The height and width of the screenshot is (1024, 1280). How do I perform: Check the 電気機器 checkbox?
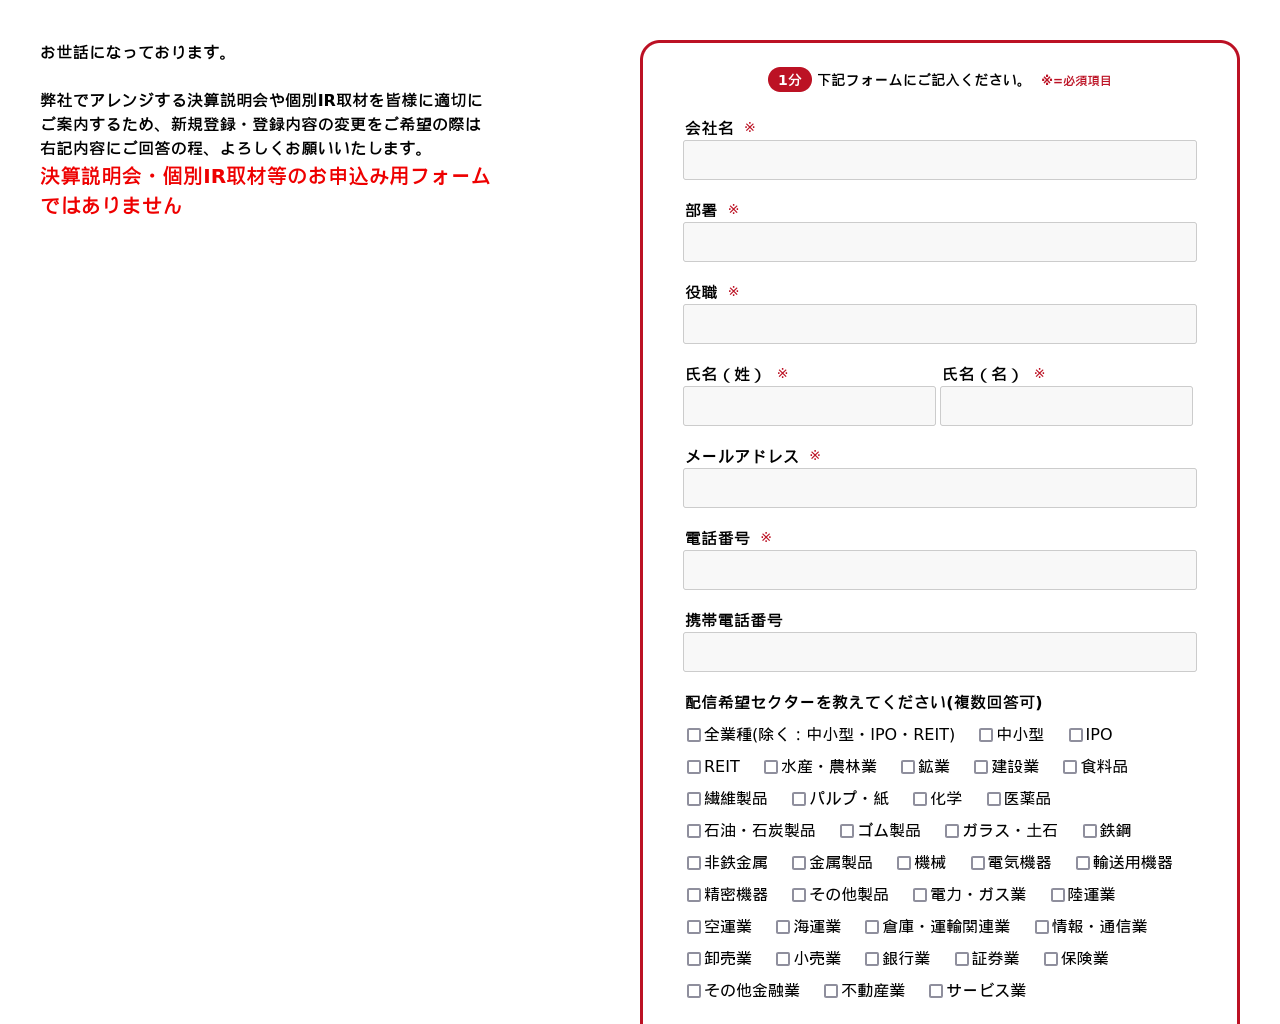978,863
